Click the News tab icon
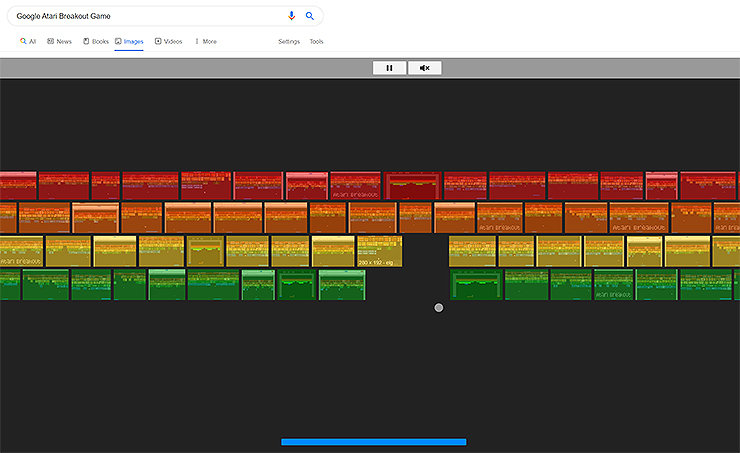740x453 pixels. click(50, 42)
